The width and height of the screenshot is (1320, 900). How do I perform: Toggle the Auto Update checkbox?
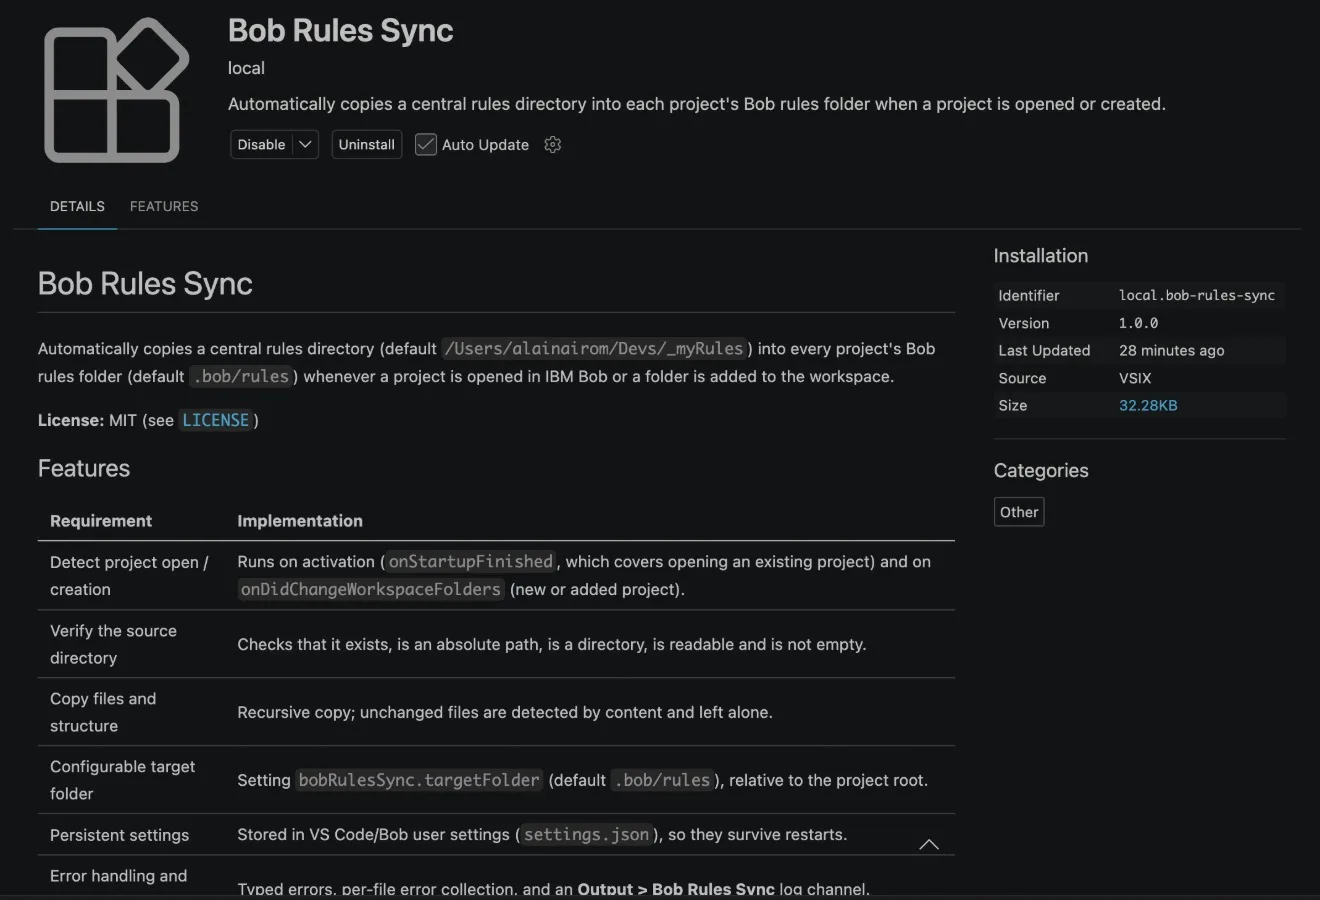[426, 145]
